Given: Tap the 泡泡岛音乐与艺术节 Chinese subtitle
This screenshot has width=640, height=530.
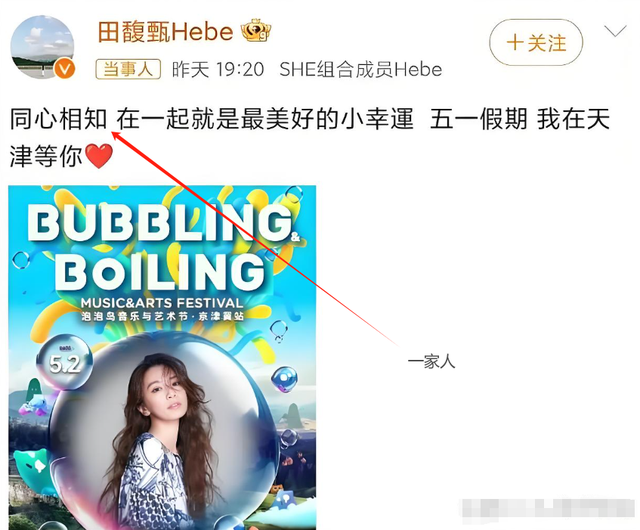Looking at the screenshot, I should pyautogui.click(x=162, y=316).
